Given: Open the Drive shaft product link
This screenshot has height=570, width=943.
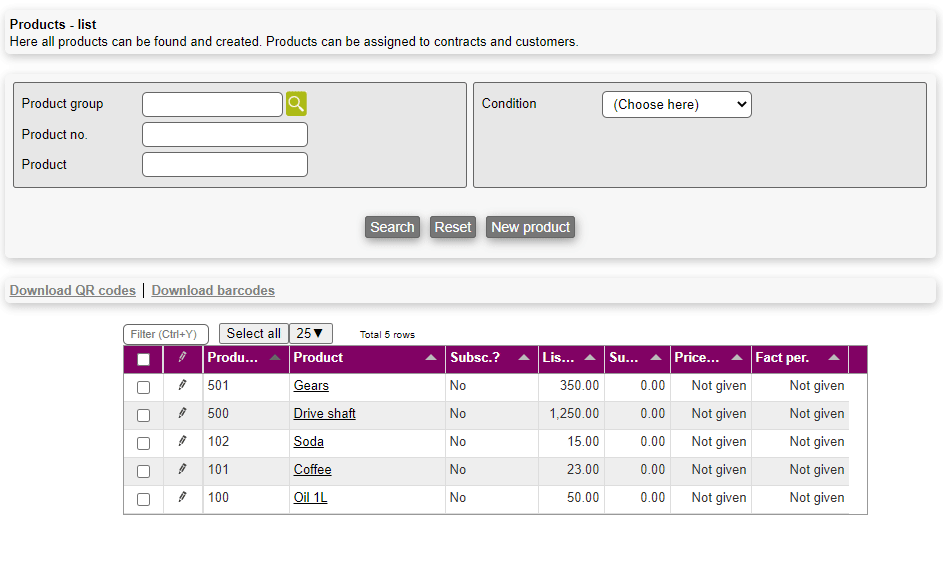Looking at the screenshot, I should pyautogui.click(x=324, y=413).
